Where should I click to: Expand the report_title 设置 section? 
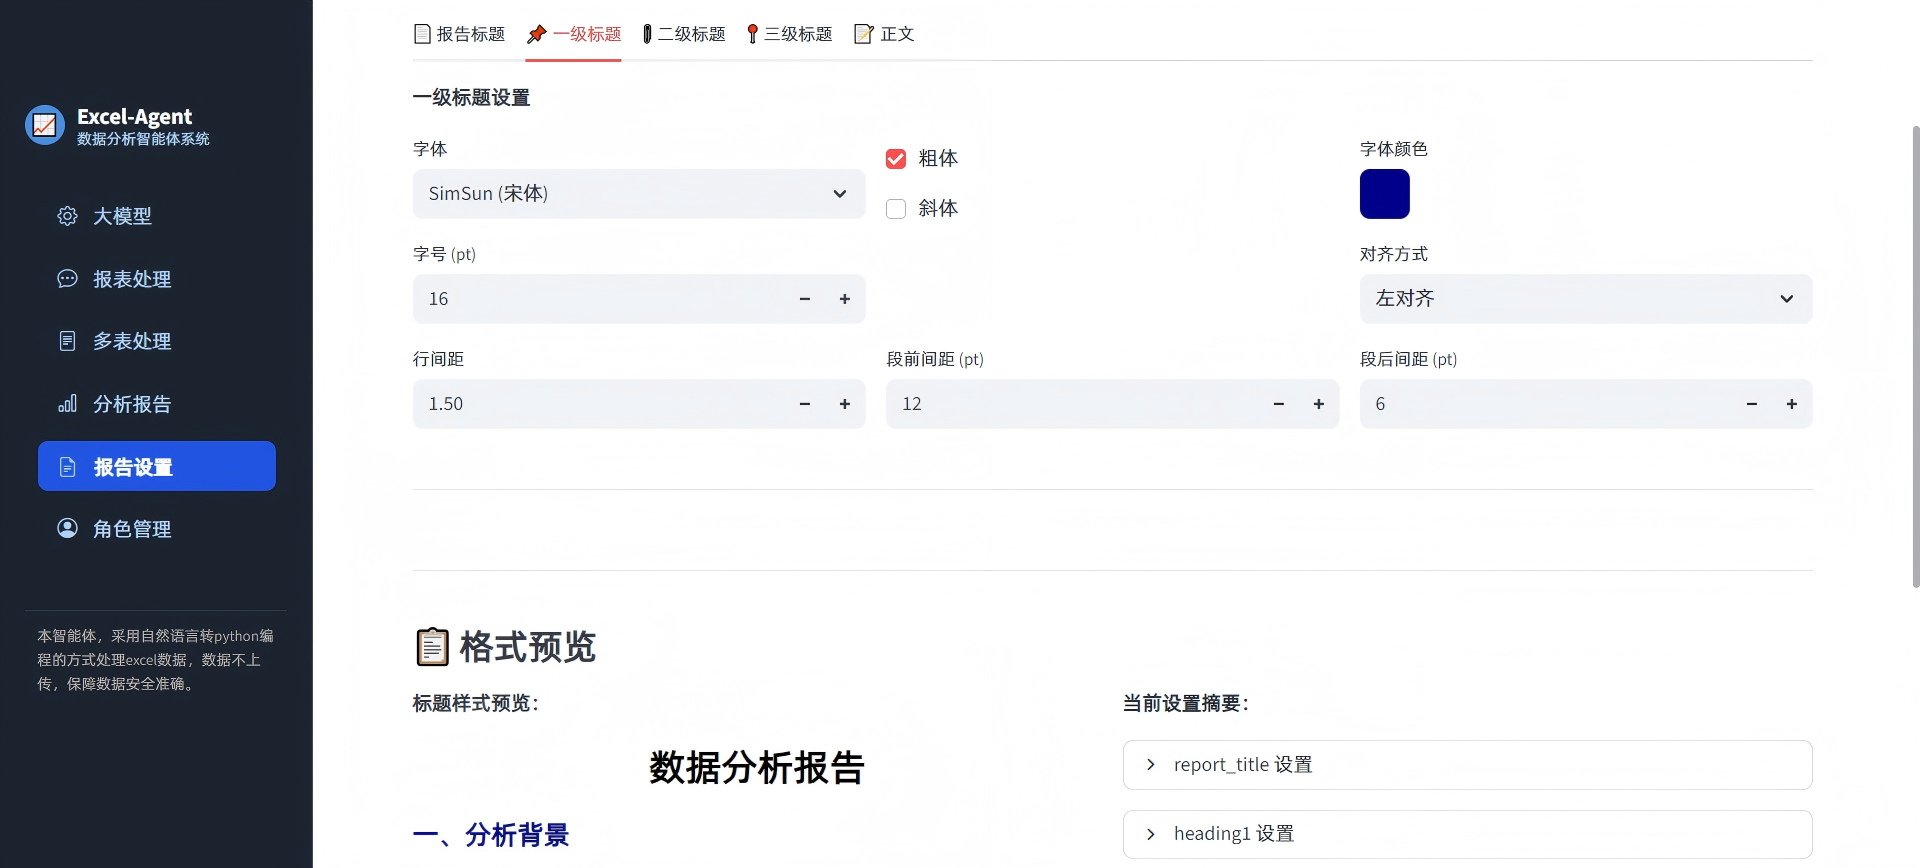pyautogui.click(x=1466, y=765)
